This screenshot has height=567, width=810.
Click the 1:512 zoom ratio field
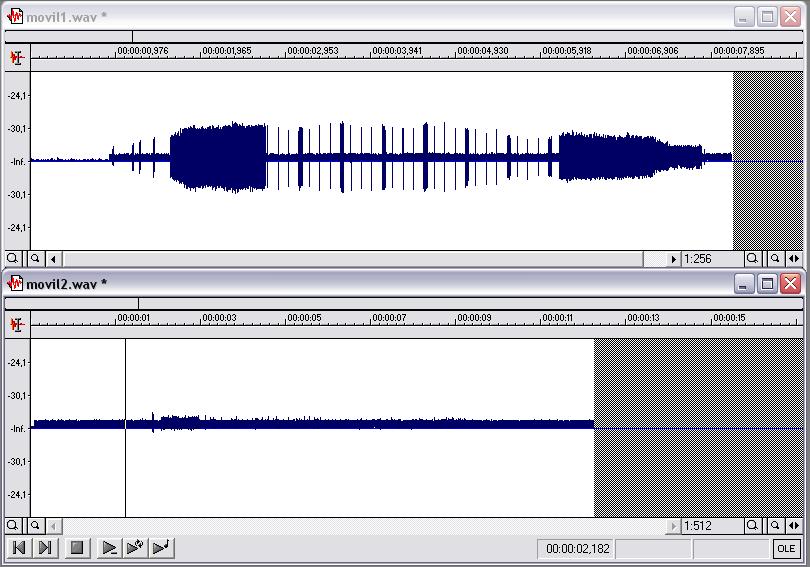pos(712,526)
